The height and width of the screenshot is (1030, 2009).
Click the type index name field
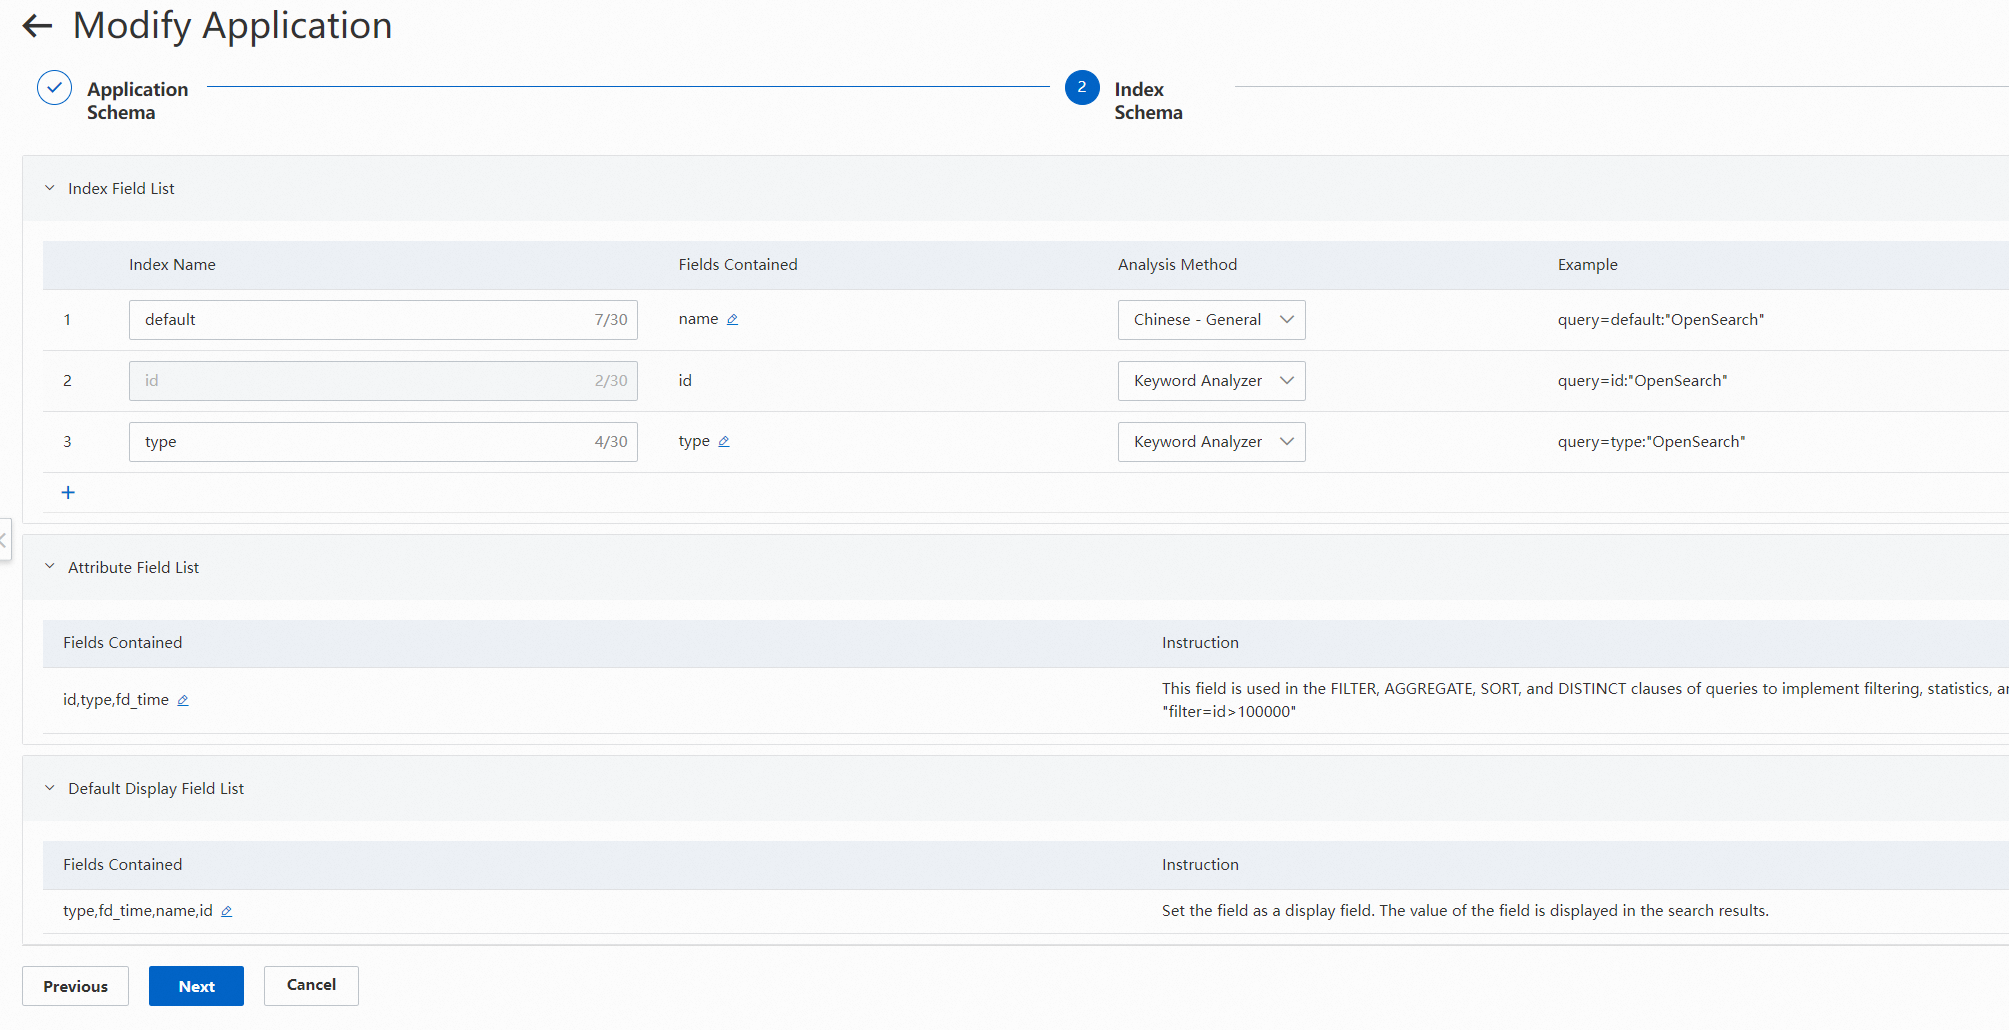pyautogui.click(x=383, y=442)
